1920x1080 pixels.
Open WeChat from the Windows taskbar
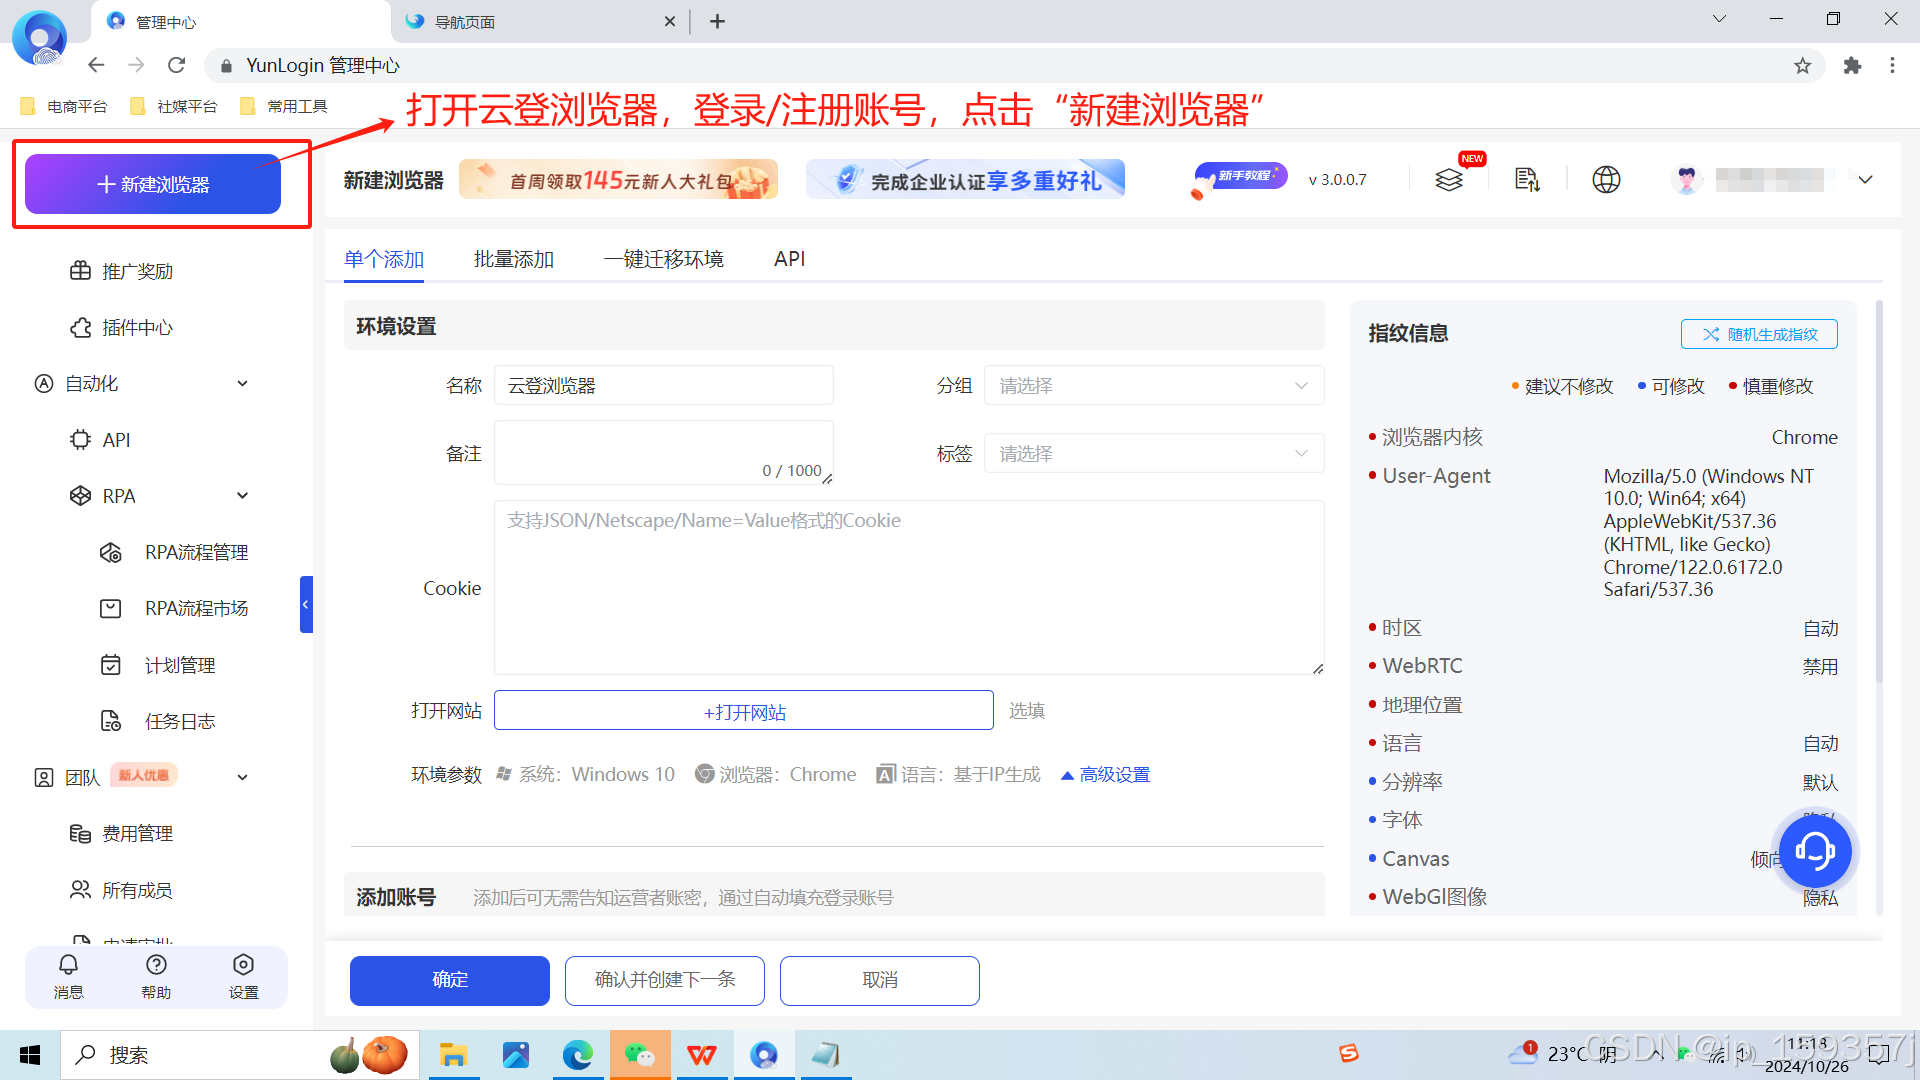640,1055
